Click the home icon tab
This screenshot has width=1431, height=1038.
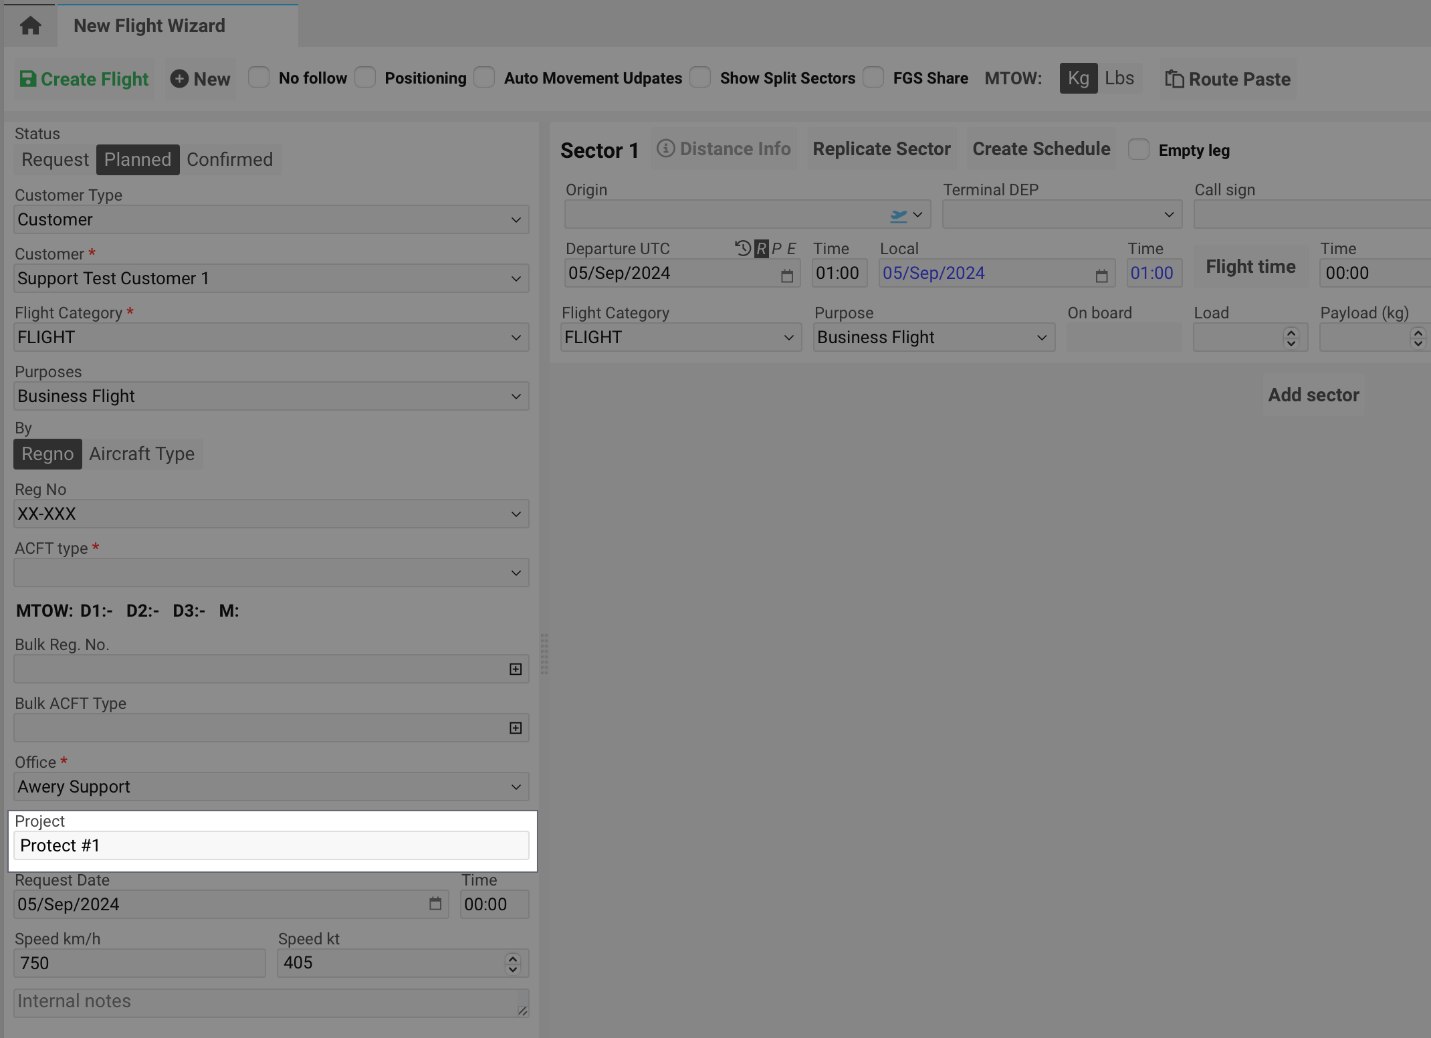[x=28, y=25]
